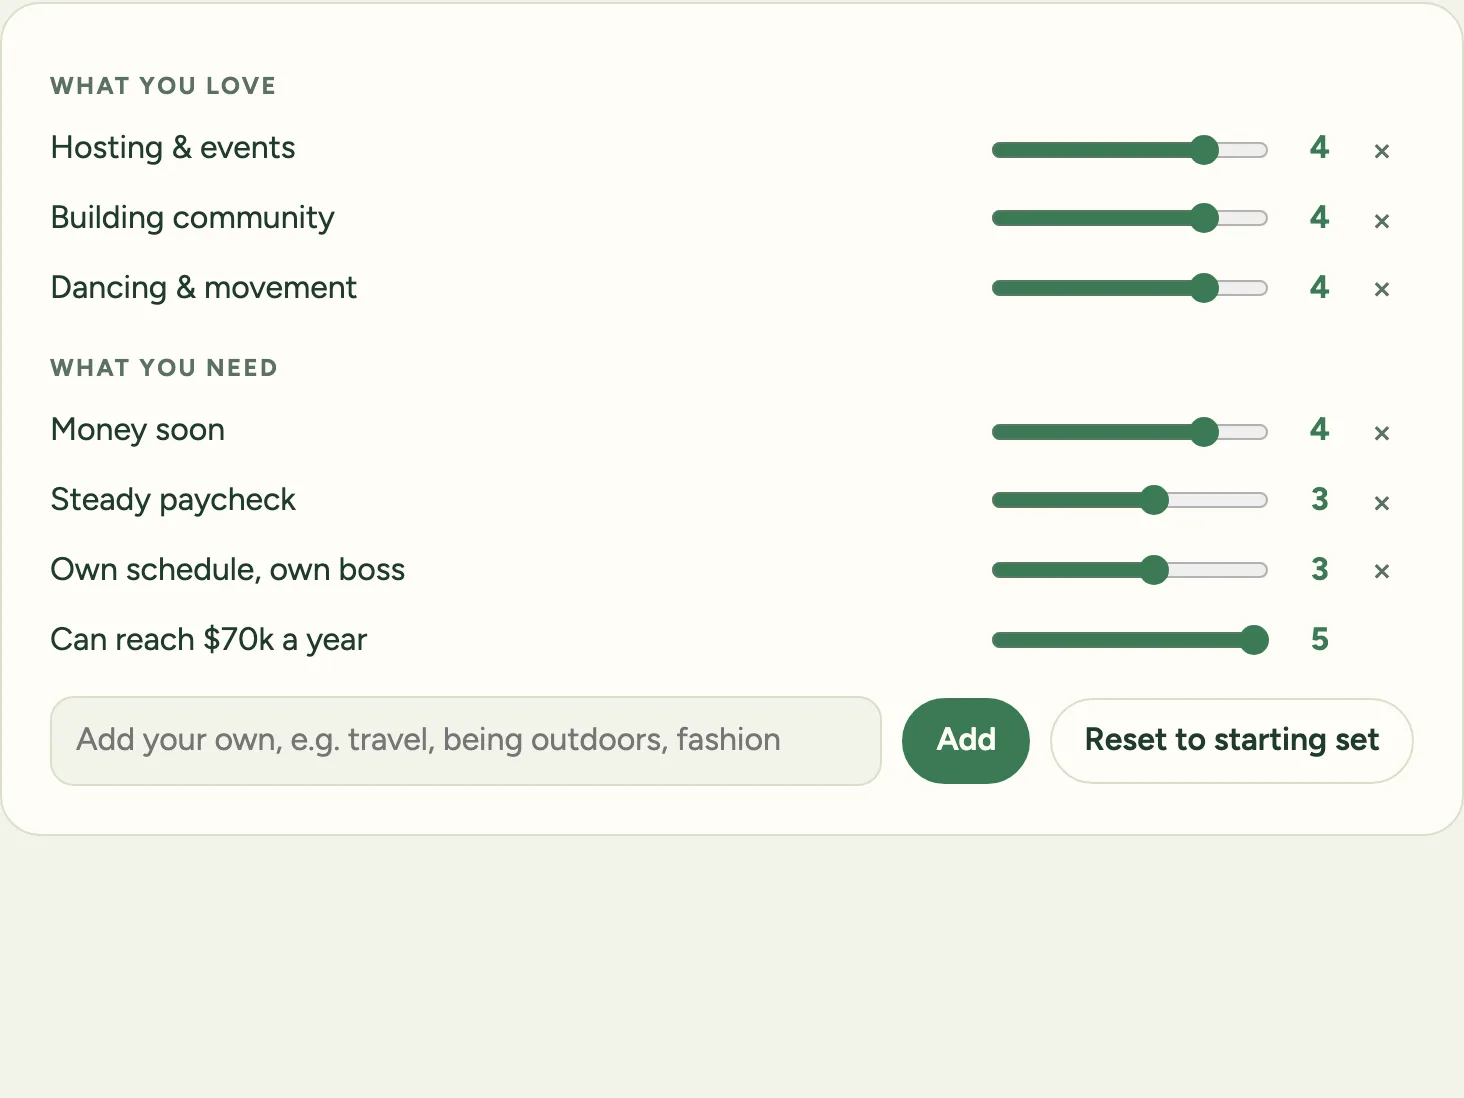
Task: Adjust the Steady paycheck slider
Action: (1130, 500)
